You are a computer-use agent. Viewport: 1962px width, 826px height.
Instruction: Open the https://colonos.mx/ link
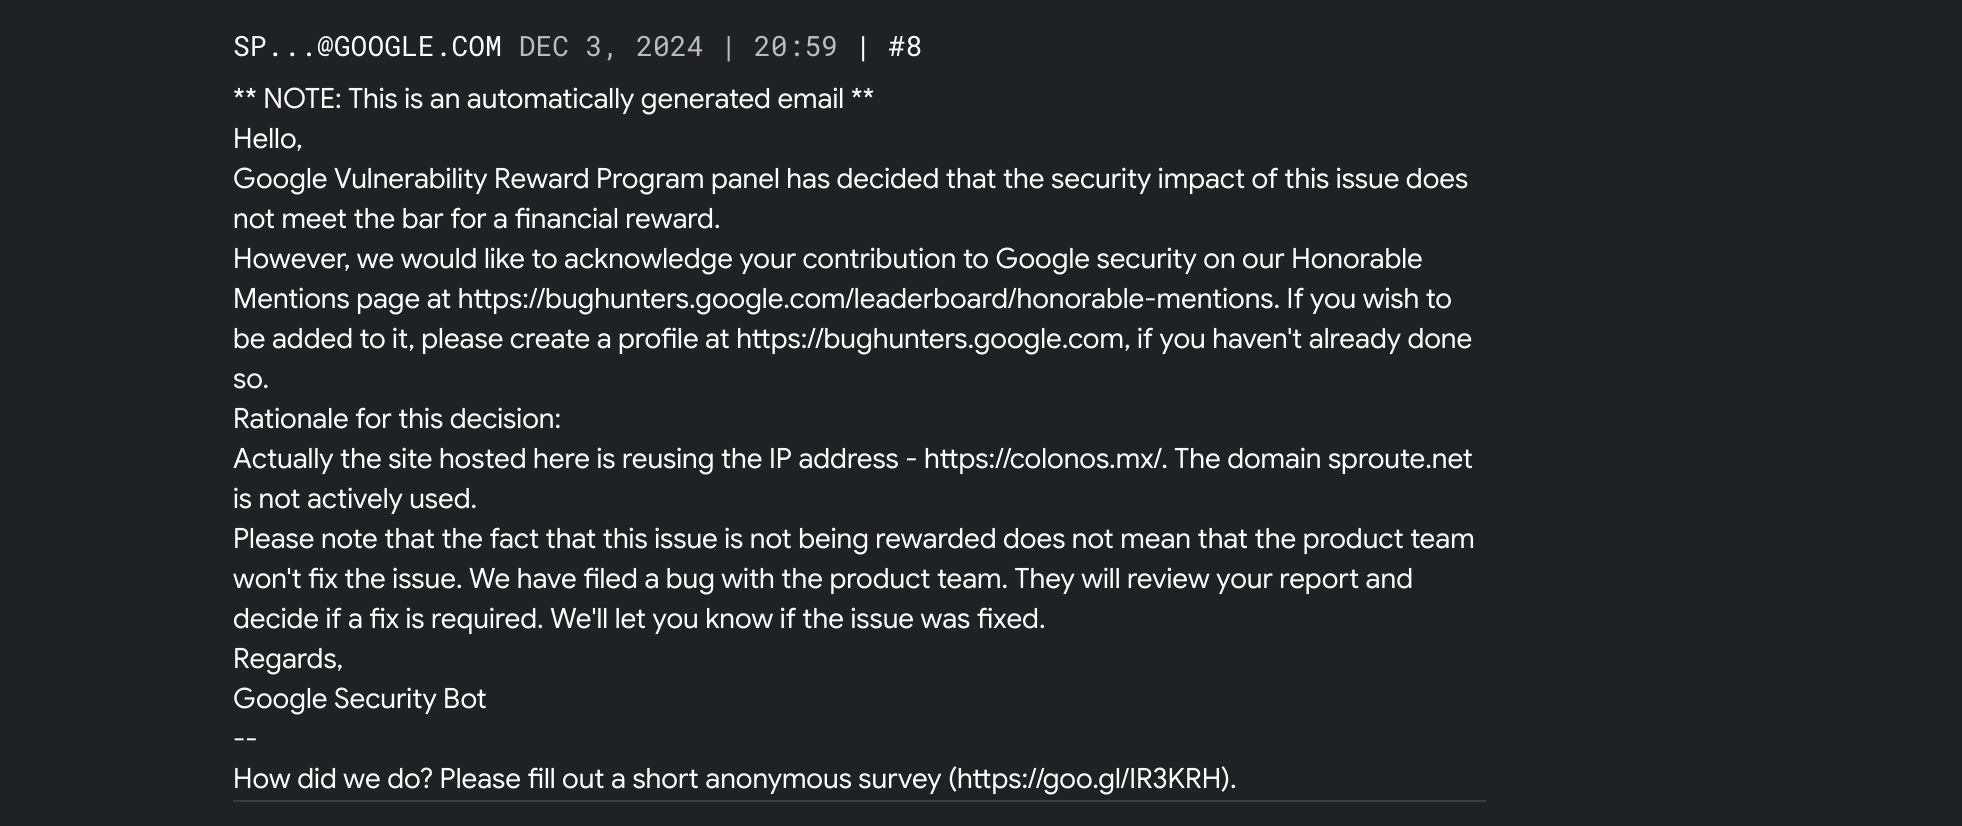click(1043, 459)
